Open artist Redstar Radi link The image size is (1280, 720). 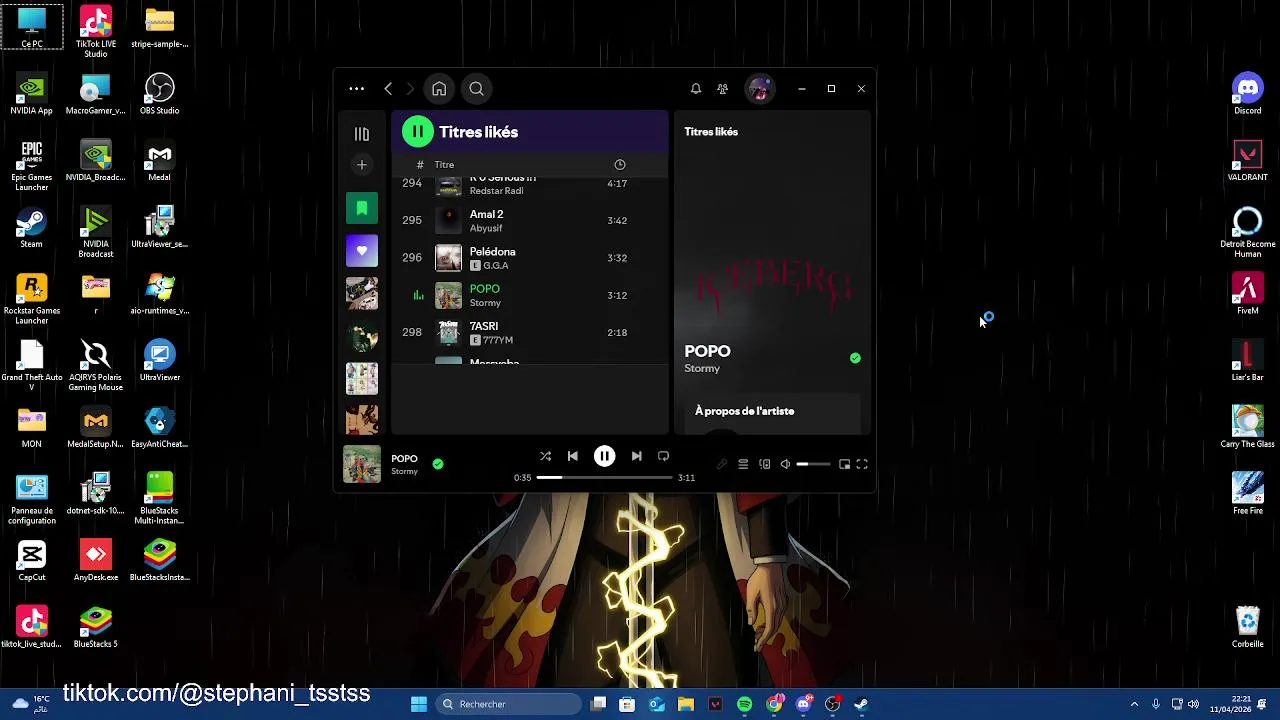[497, 191]
